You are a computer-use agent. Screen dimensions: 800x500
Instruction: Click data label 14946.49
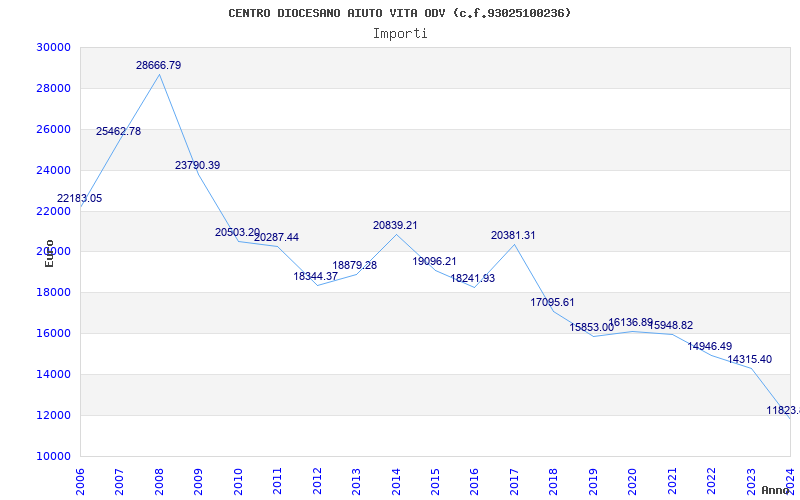point(710,346)
